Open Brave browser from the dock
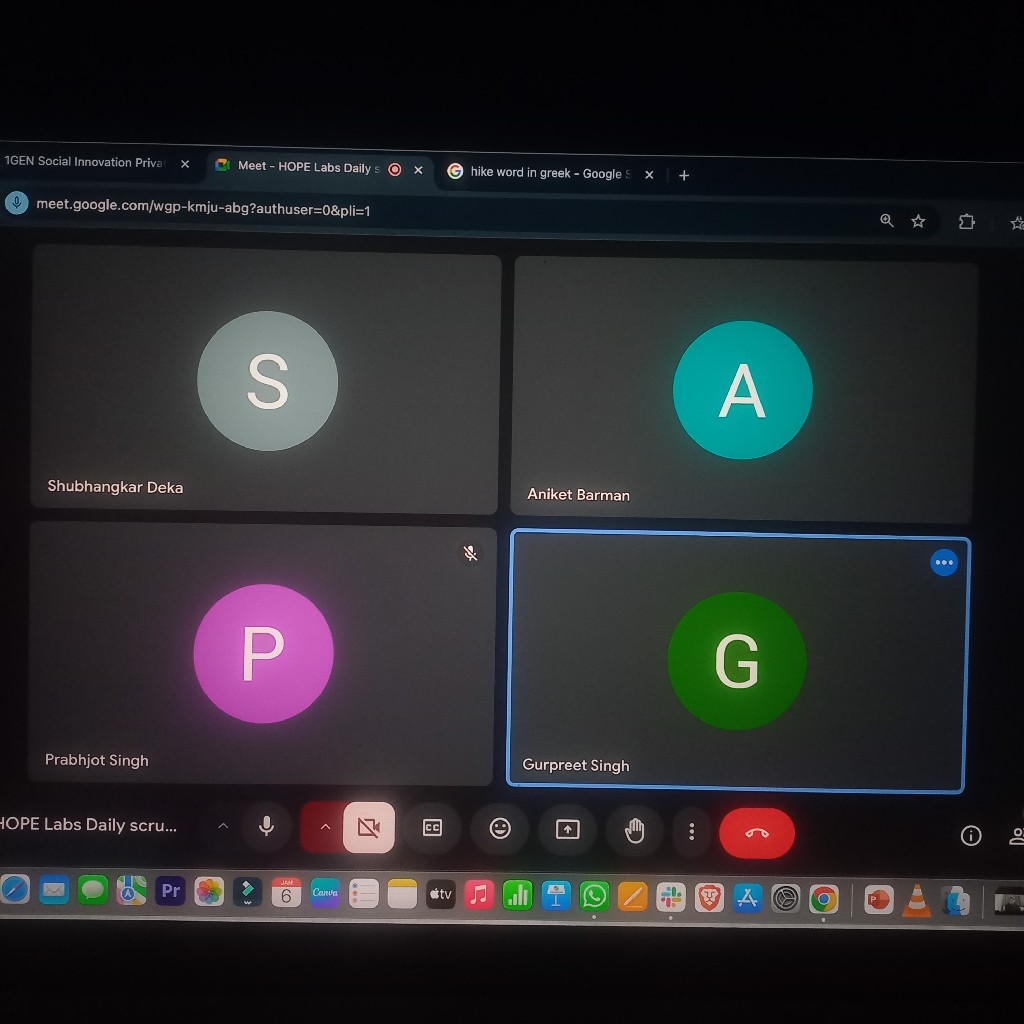The height and width of the screenshot is (1024, 1024). click(x=709, y=898)
